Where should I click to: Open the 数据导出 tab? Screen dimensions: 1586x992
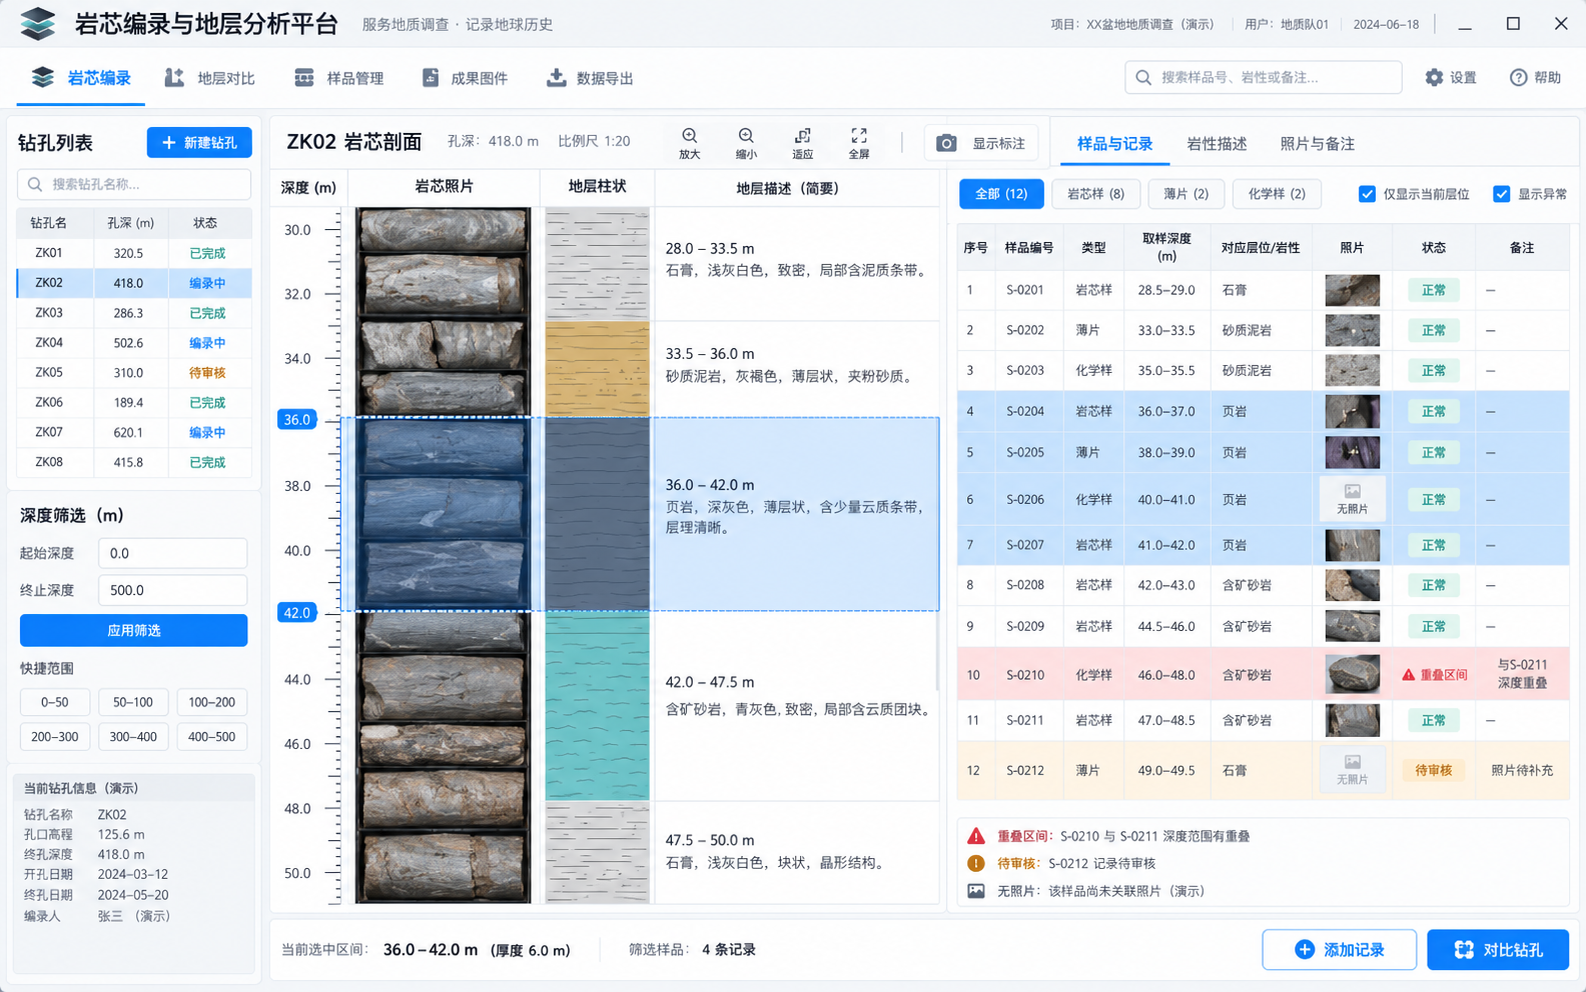coord(590,78)
